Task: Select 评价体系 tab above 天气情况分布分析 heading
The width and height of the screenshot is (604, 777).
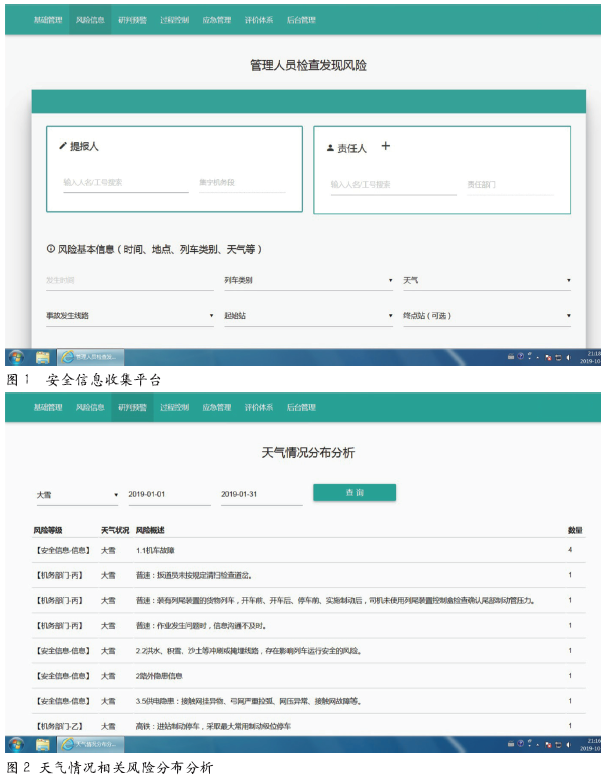Action: [x=259, y=408]
